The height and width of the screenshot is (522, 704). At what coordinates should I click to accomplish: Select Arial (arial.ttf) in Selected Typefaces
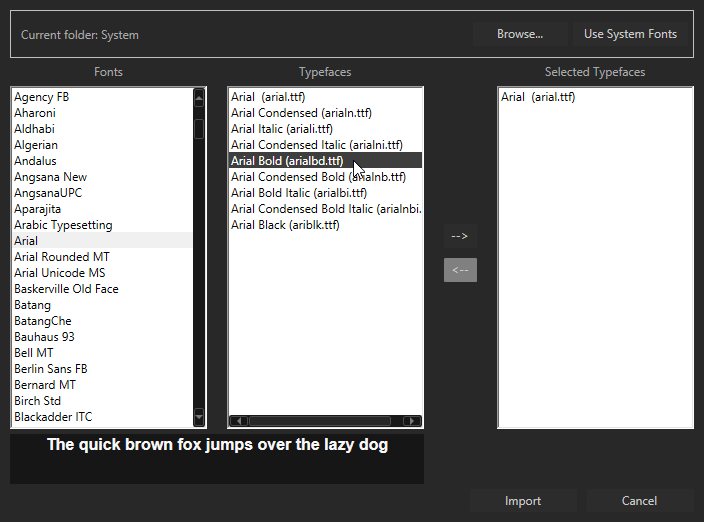point(538,97)
